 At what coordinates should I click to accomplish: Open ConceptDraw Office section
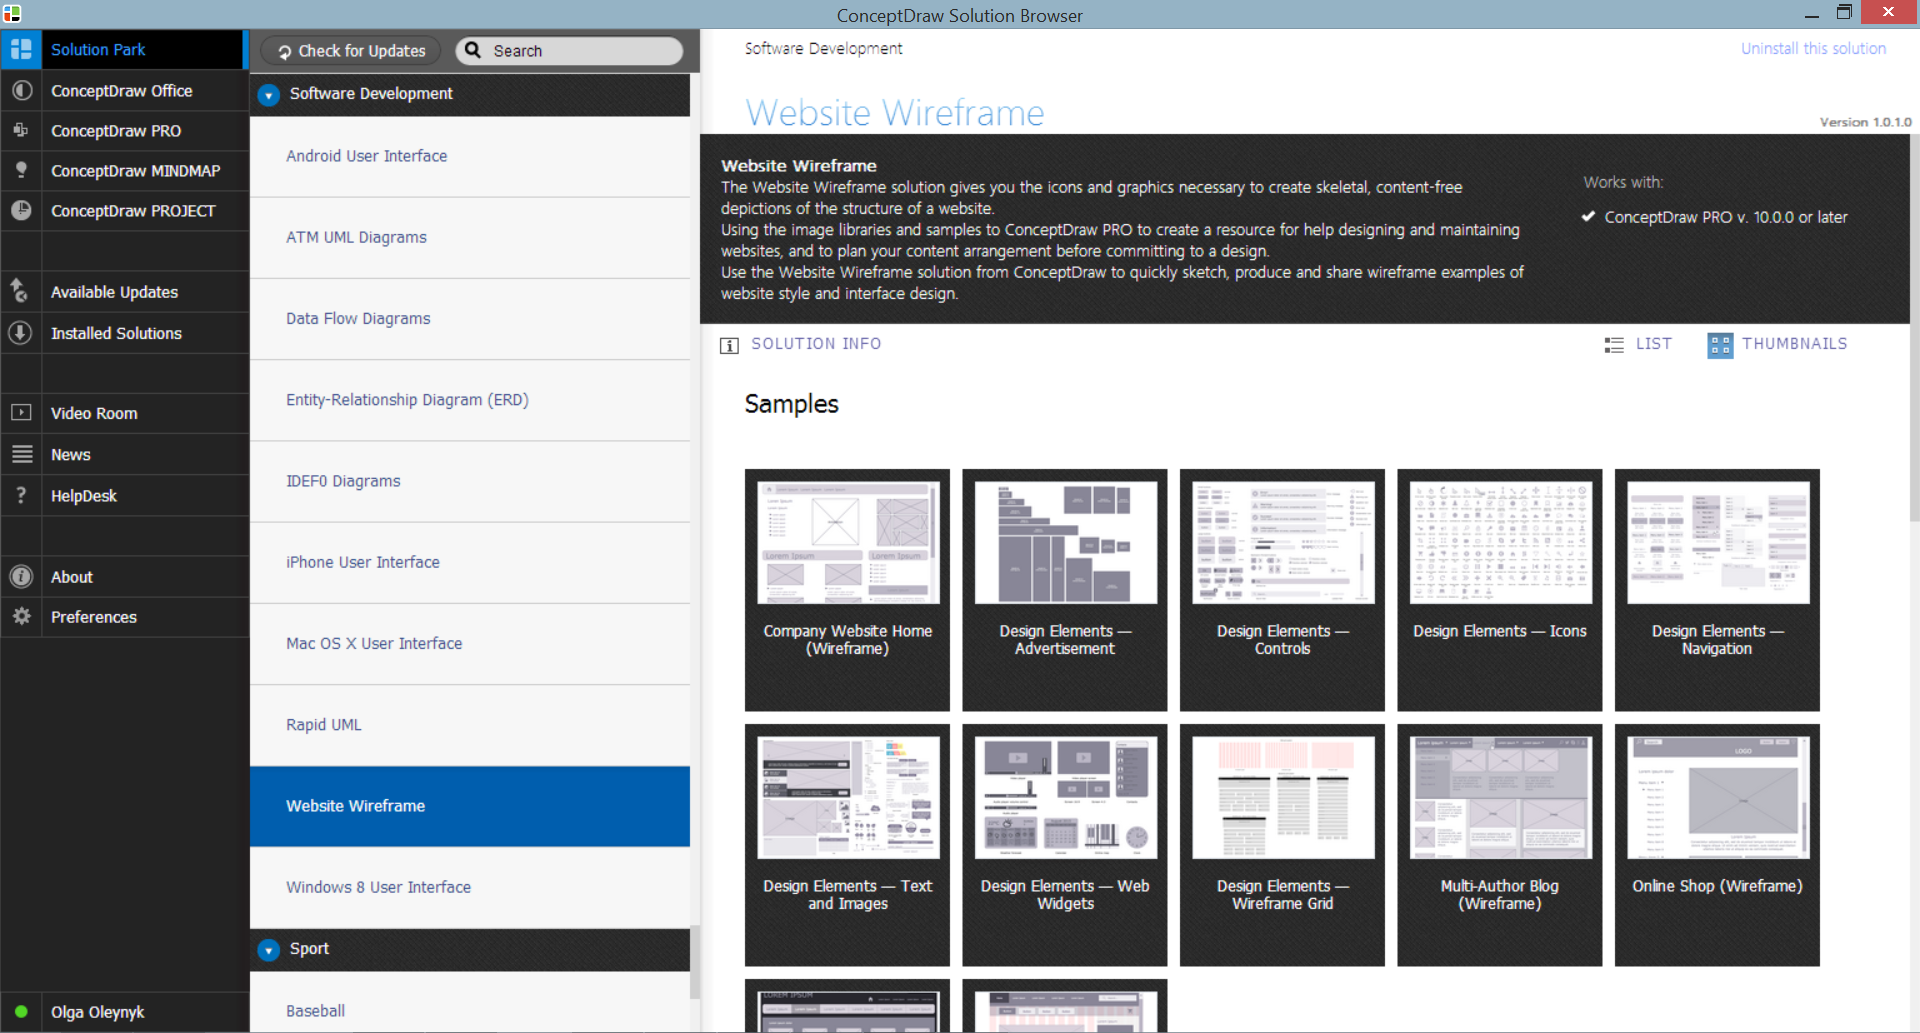(124, 90)
